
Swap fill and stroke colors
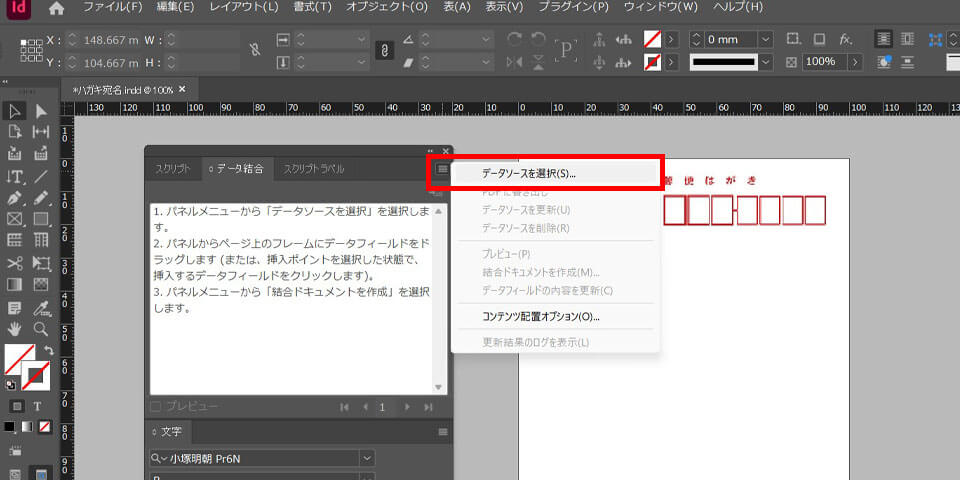tap(47, 350)
